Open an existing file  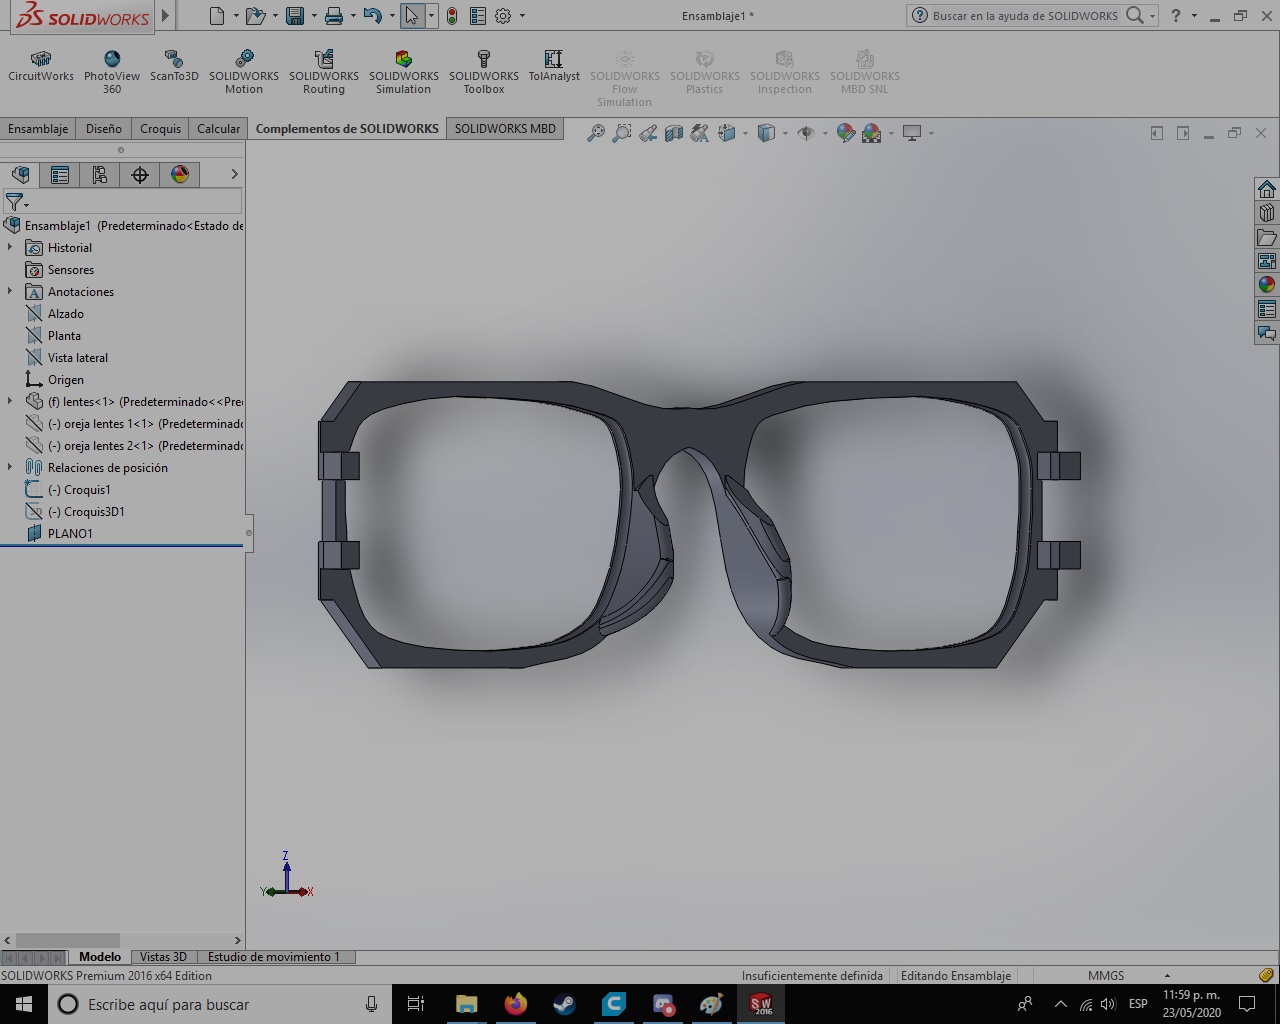tap(256, 16)
